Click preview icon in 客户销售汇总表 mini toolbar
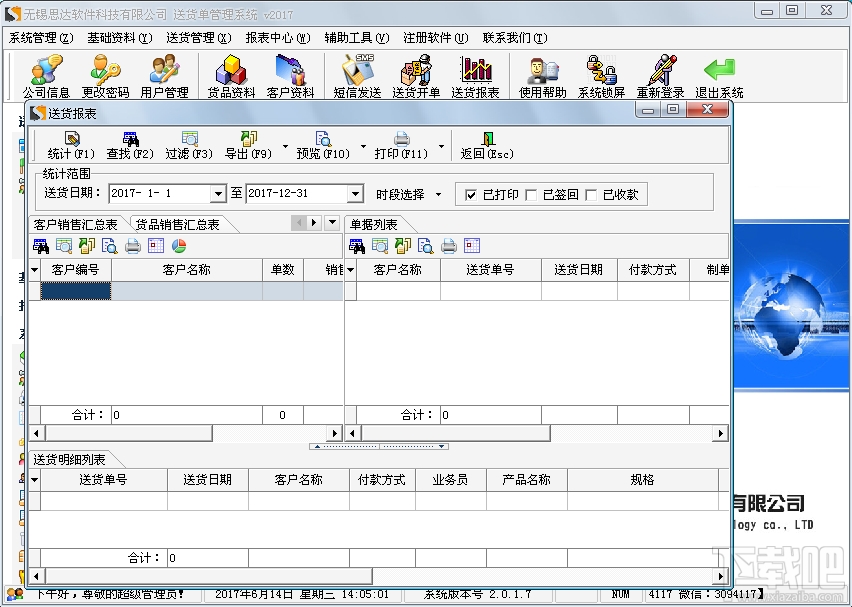This screenshot has height=607, width=852. pyautogui.click(x=110, y=246)
